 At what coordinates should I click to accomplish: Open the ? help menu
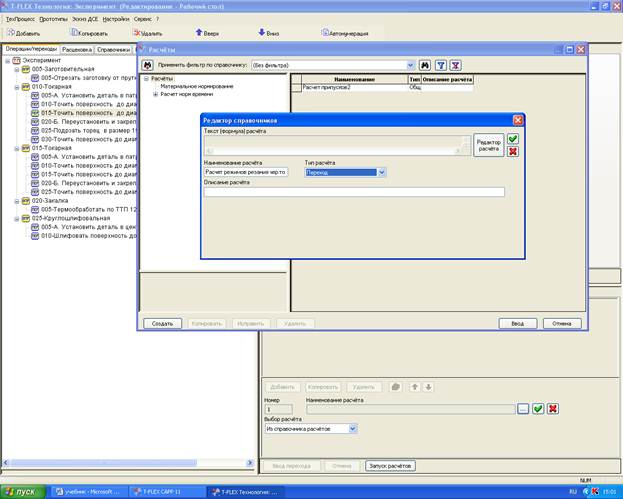pyautogui.click(x=157, y=19)
